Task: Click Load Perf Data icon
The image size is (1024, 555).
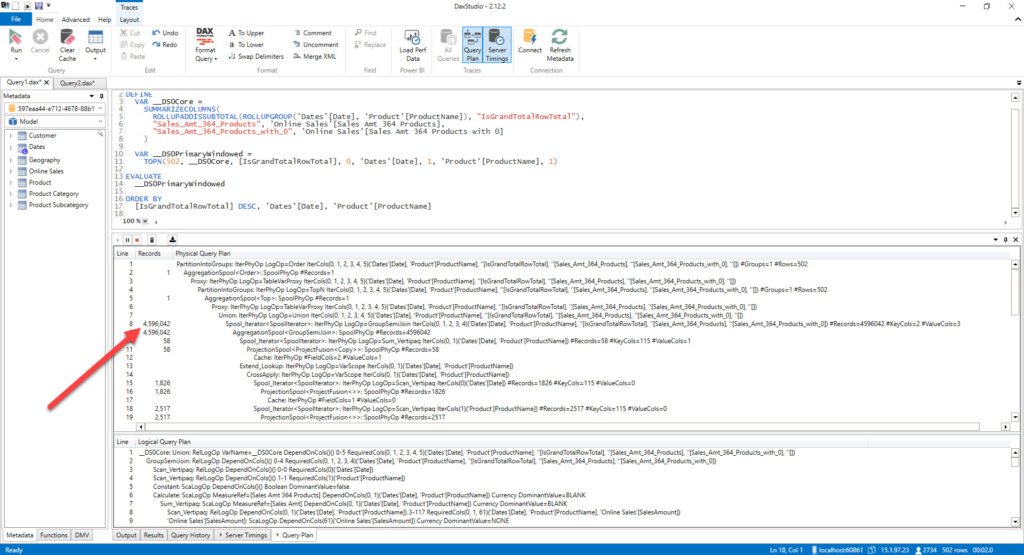Action: click(x=412, y=45)
